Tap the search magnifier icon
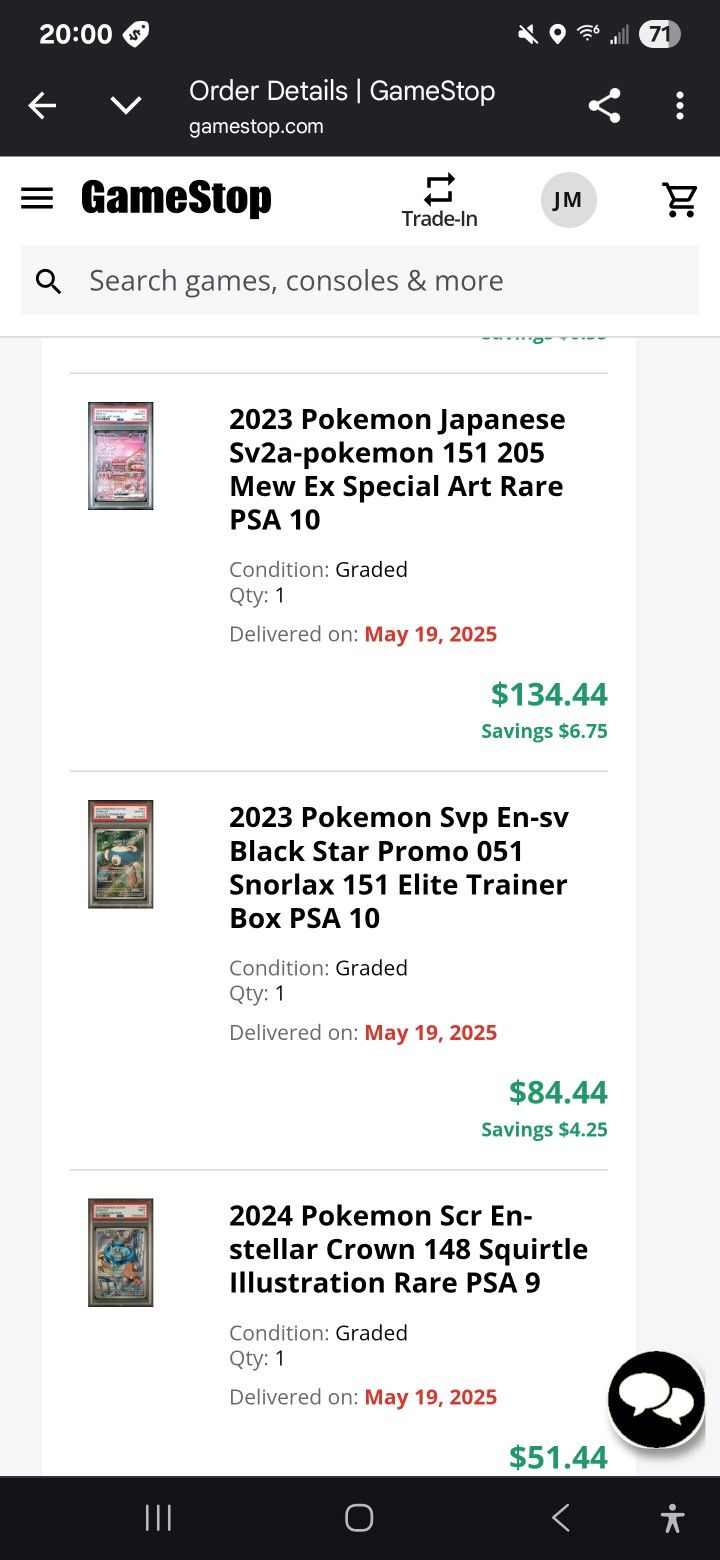Image resolution: width=720 pixels, height=1560 pixels. (48, 281)
